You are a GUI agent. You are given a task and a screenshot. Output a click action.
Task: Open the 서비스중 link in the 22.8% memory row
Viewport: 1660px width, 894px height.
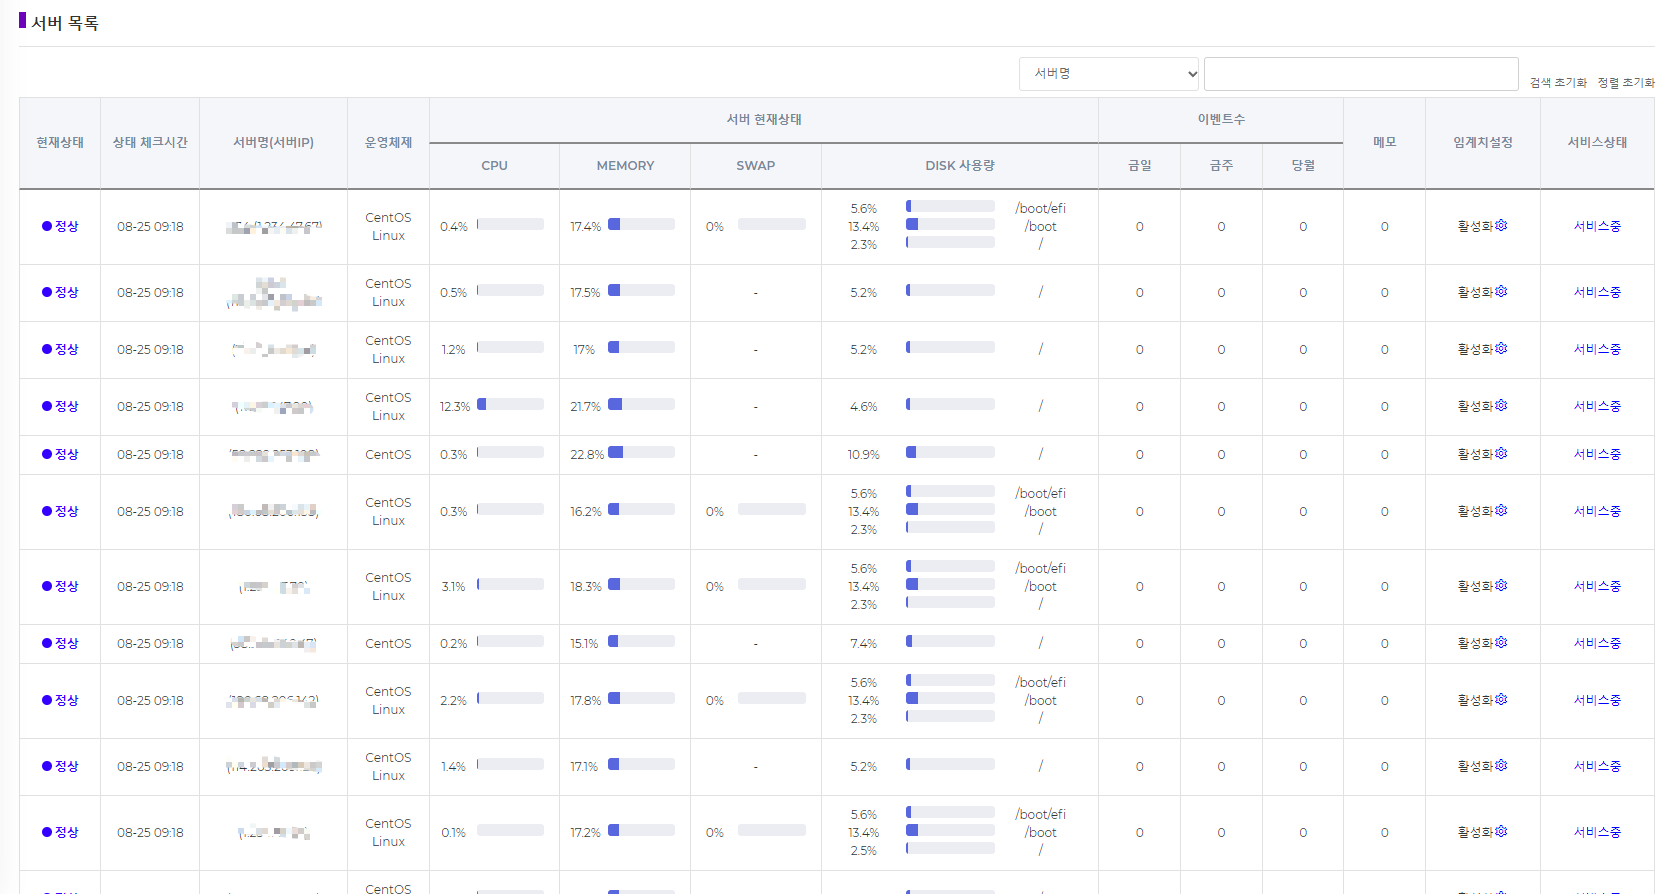(1597, 454)
